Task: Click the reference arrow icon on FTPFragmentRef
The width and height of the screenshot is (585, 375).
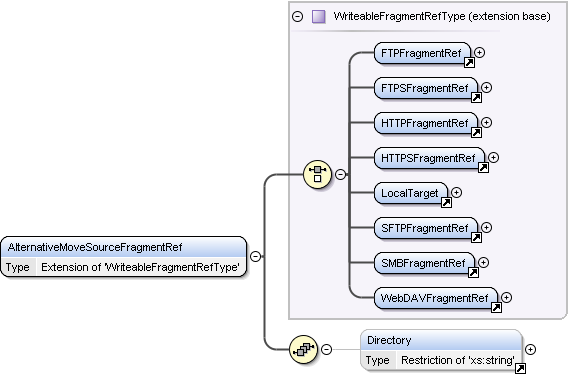Action: (469, 62)
